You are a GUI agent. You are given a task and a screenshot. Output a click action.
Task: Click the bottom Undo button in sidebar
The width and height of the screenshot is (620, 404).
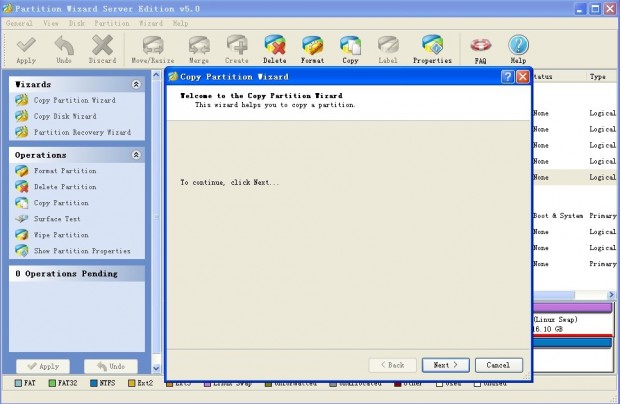pos(111,366)
